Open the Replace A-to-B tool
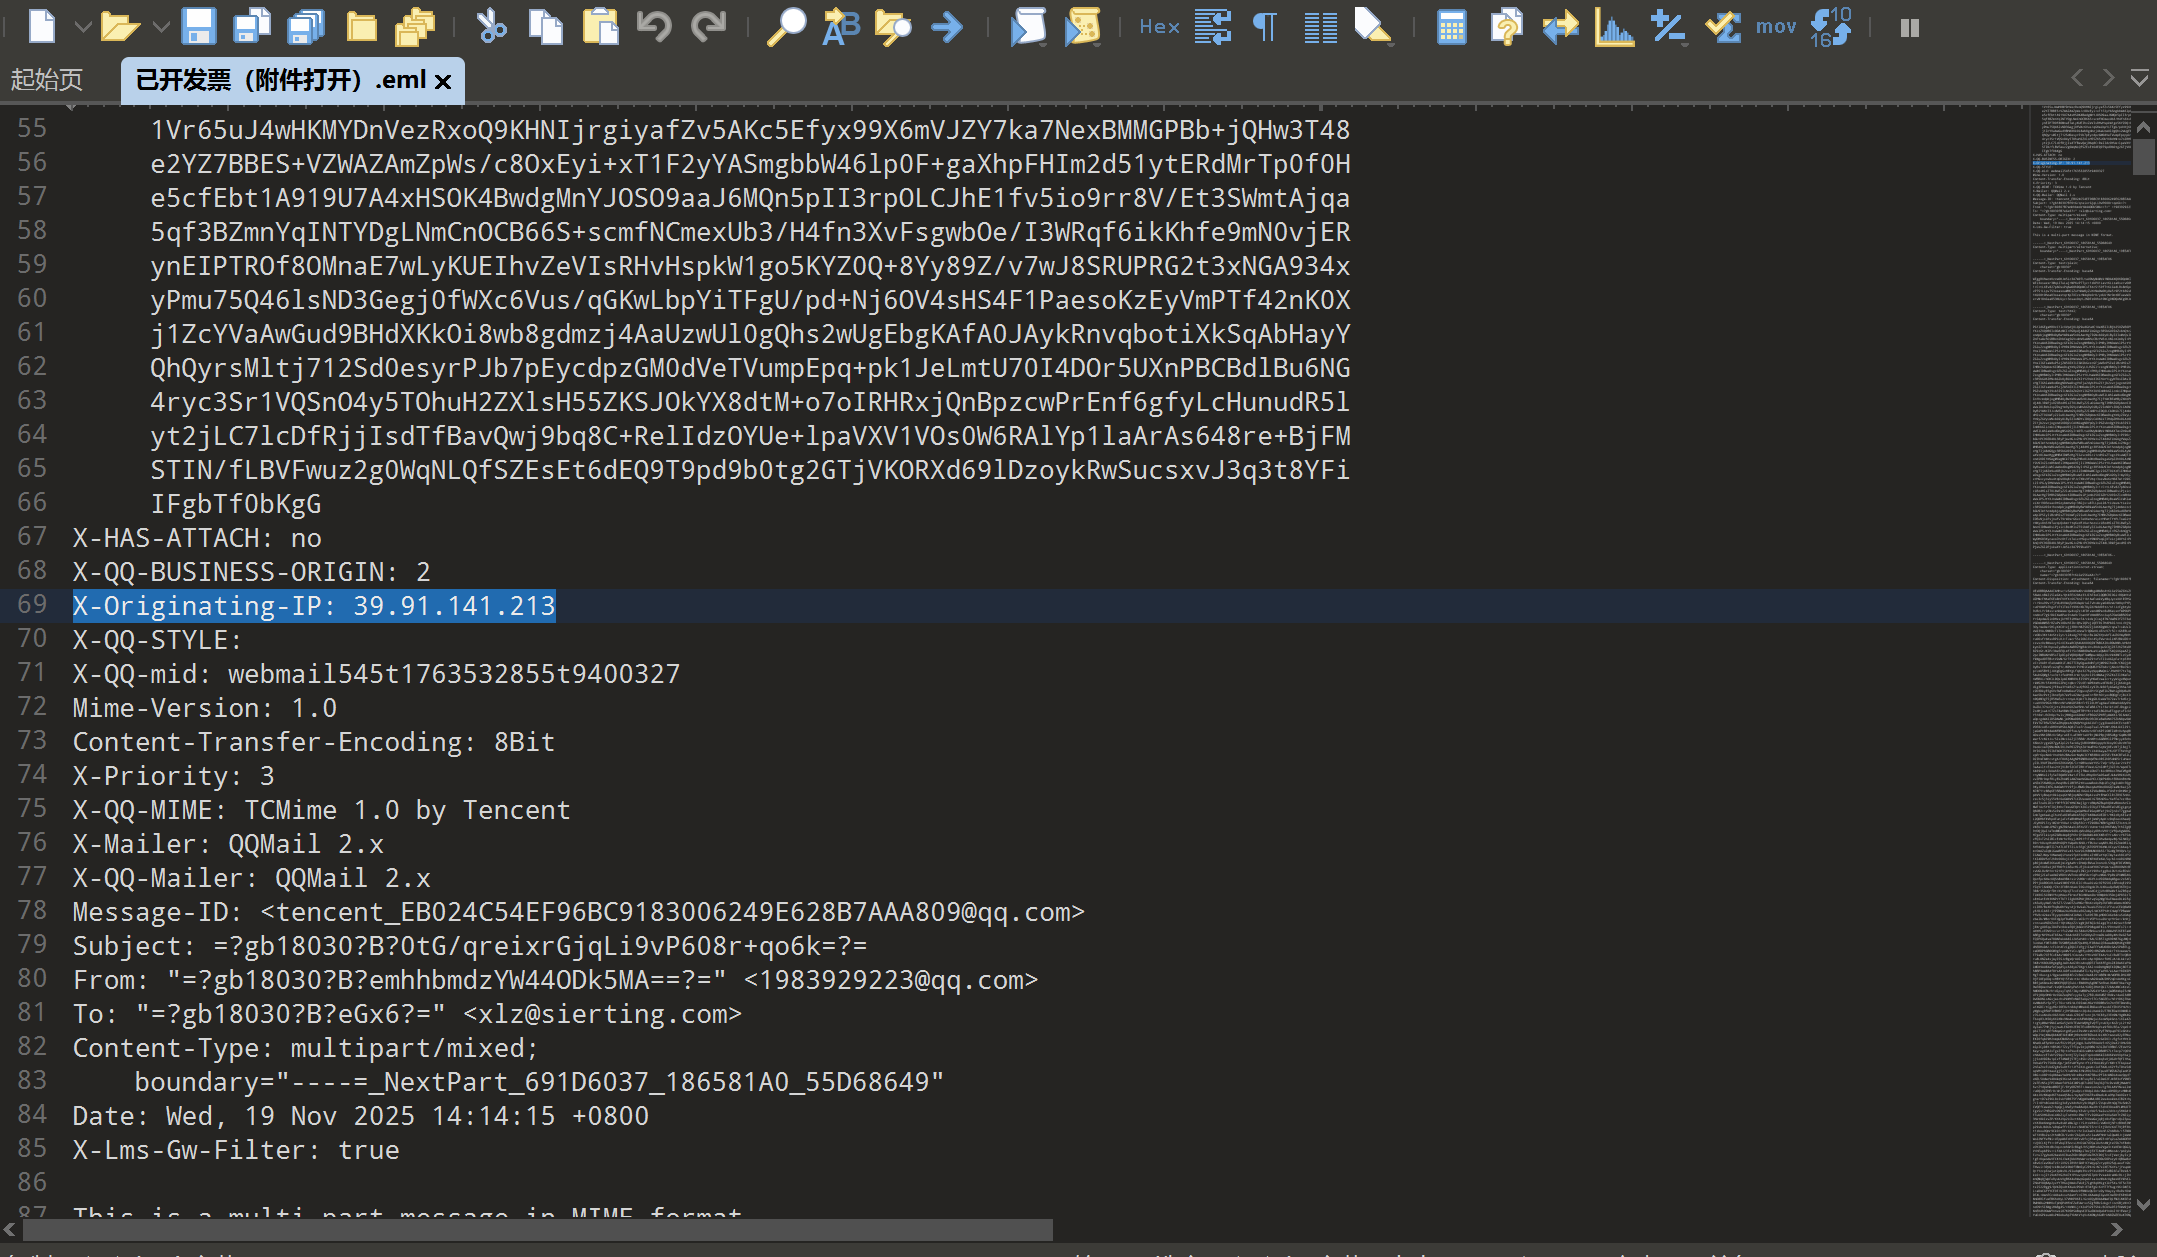Screen dimensions: 2157x1257 click(x=841, y=27)
